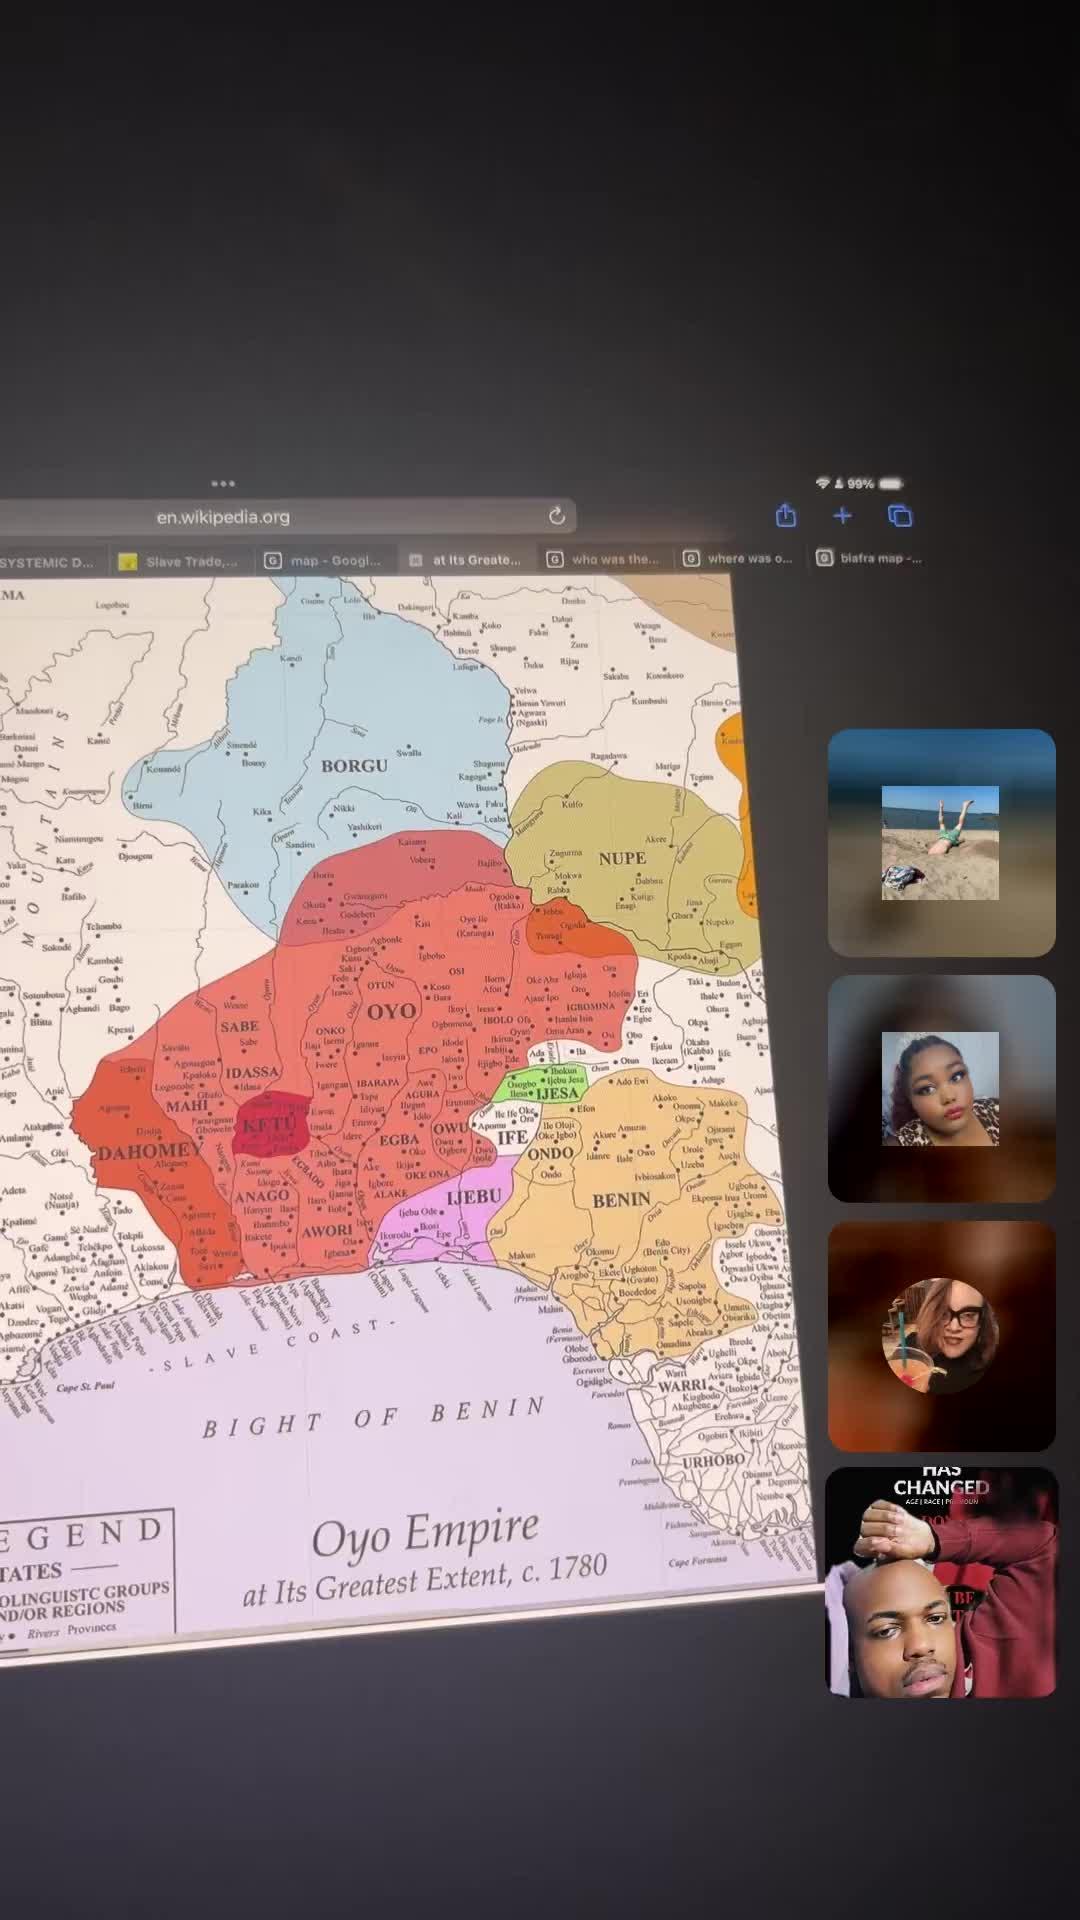Click the EGBA label on map
Image resolution: width=1080 pixels, height=1920 pixels.
click(x=398, y=1140)
